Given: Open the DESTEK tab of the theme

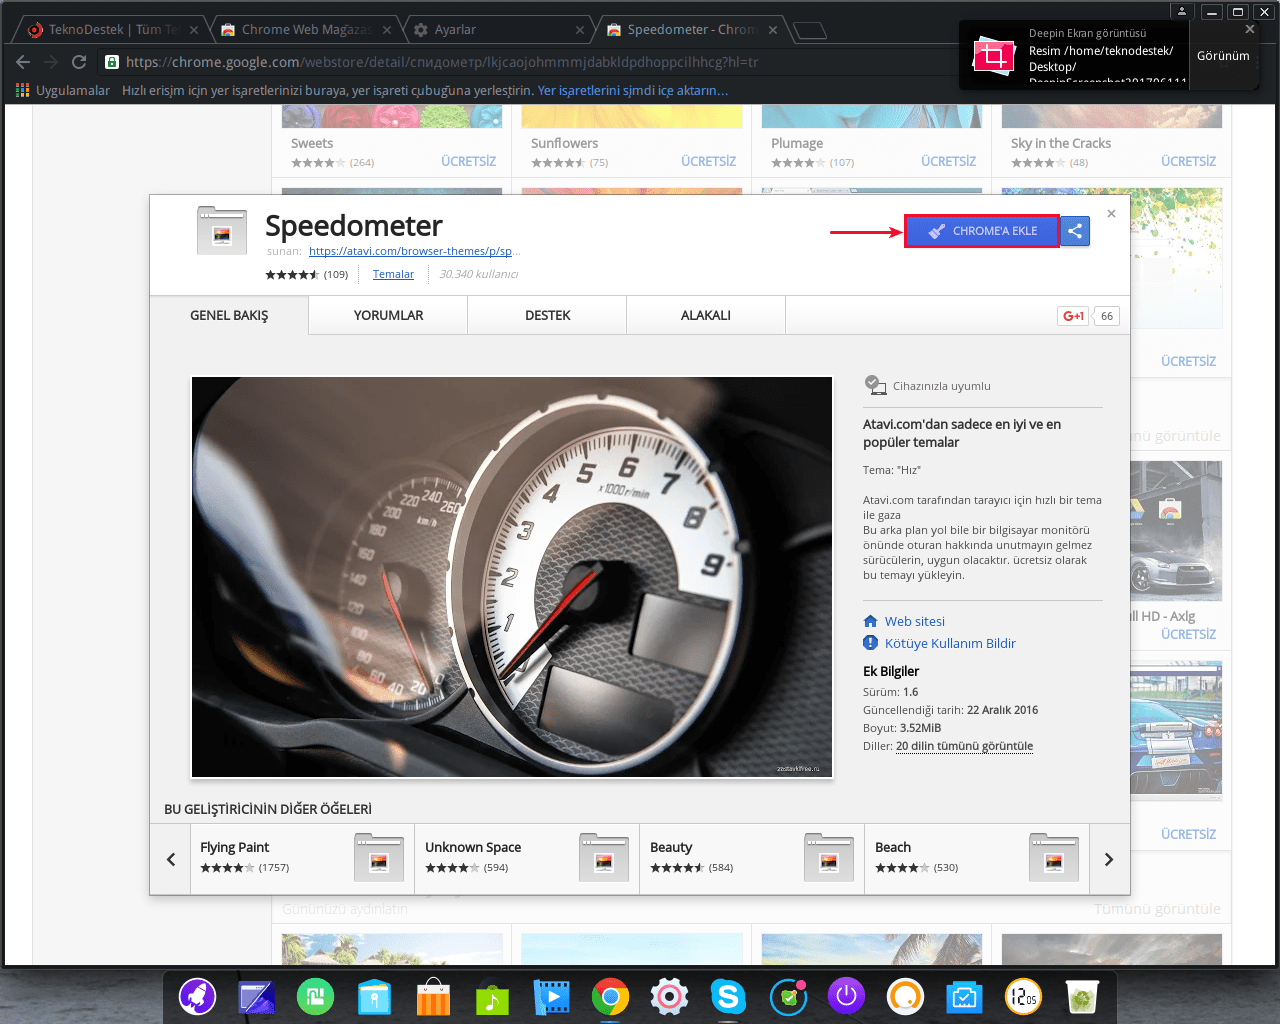Looking at the screenshot, I should (546, 315).
